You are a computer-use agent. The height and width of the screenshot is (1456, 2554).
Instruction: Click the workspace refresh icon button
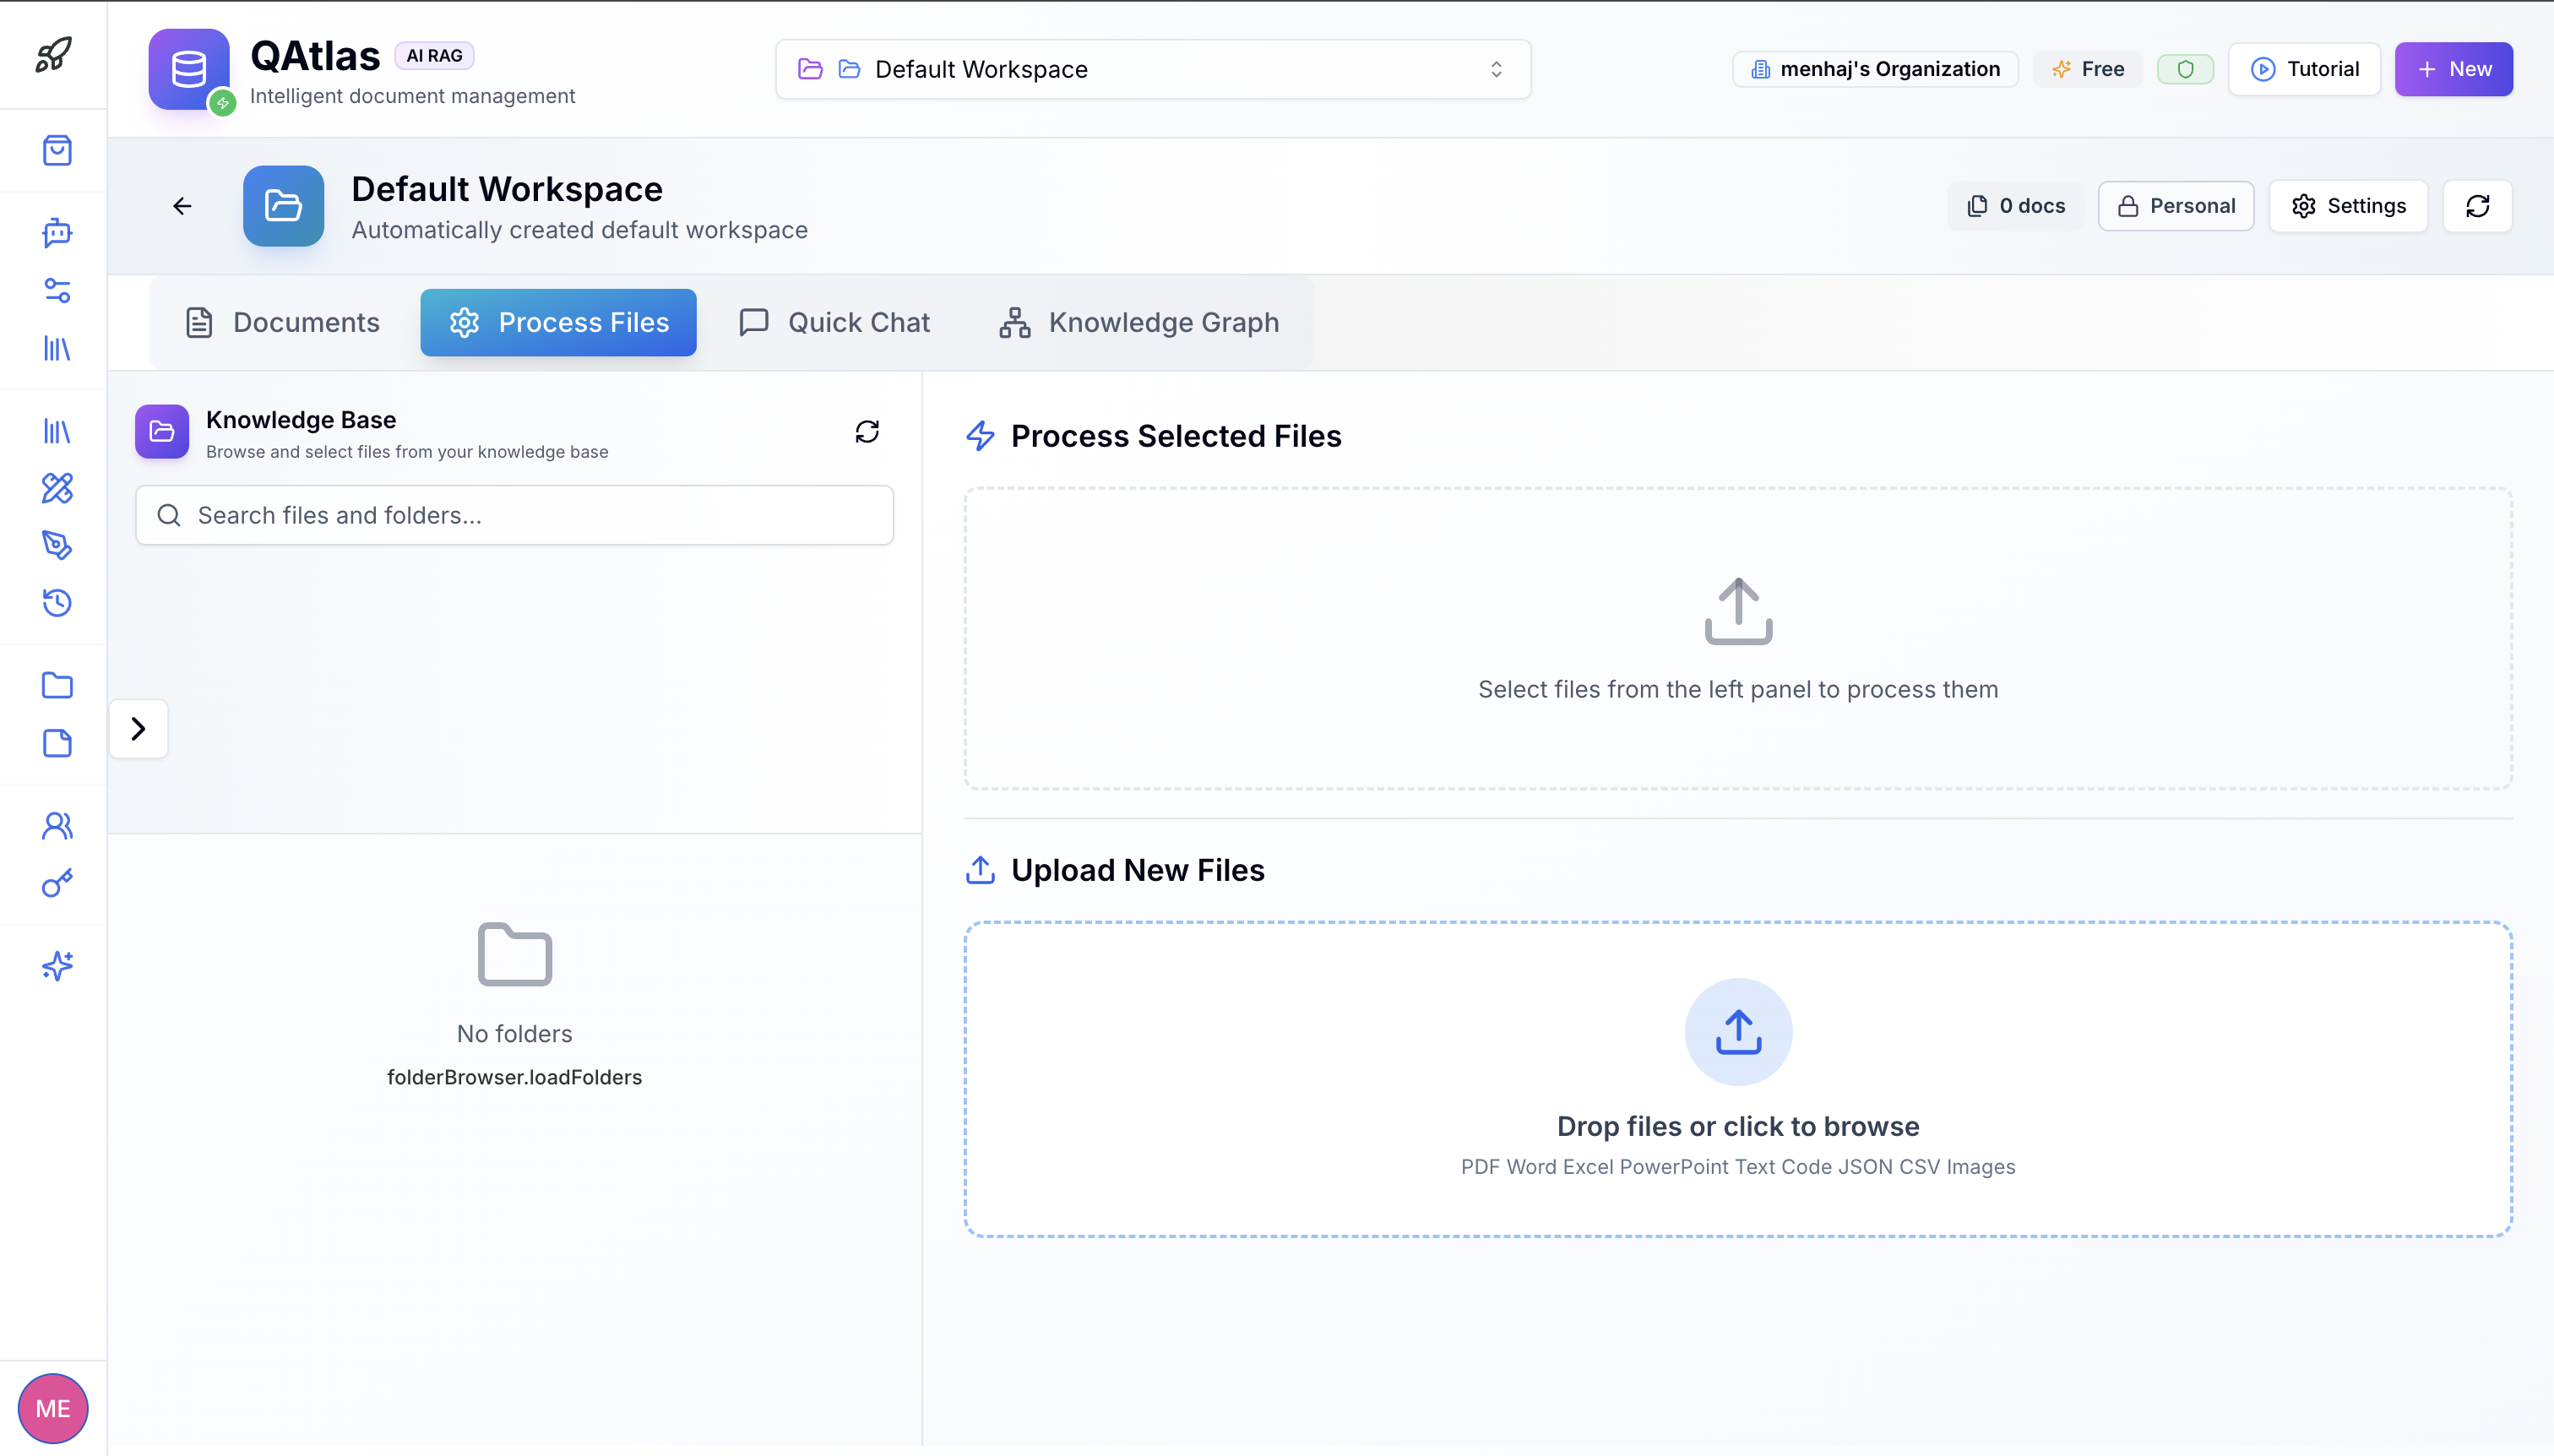(2477, 206)
